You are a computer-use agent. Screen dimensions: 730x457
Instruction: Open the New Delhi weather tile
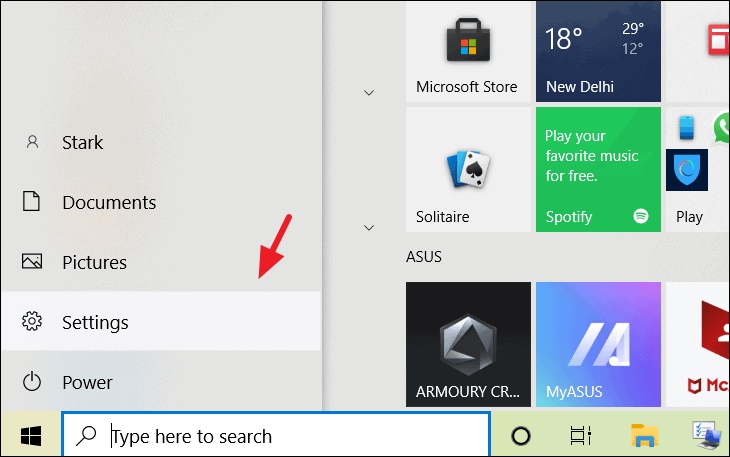(x=598, y=51)
